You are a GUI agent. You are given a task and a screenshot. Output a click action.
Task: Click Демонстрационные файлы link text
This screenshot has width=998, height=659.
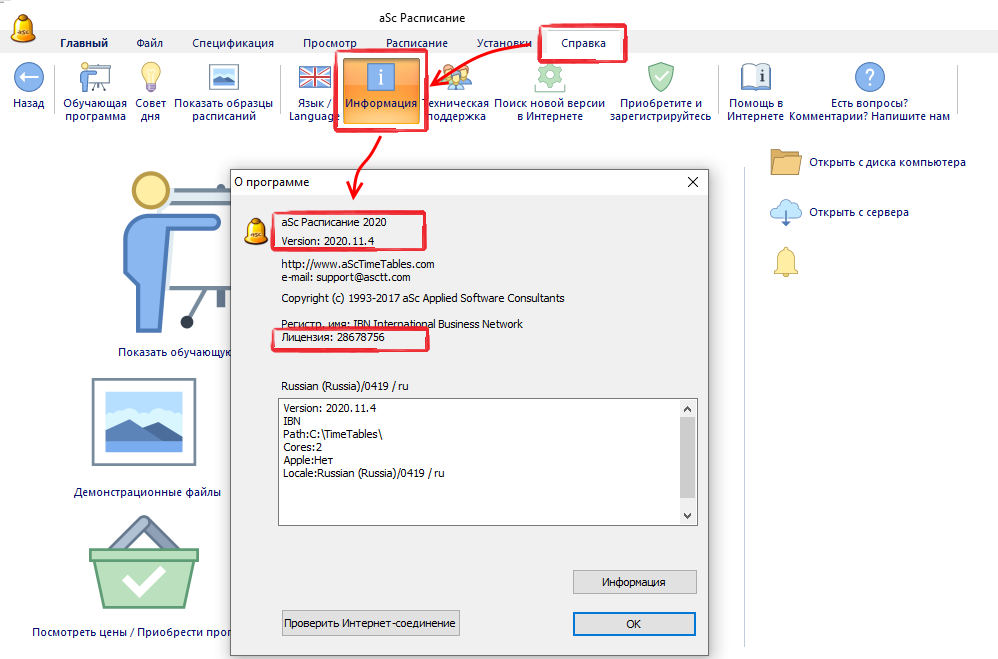(x=147, y=492)
